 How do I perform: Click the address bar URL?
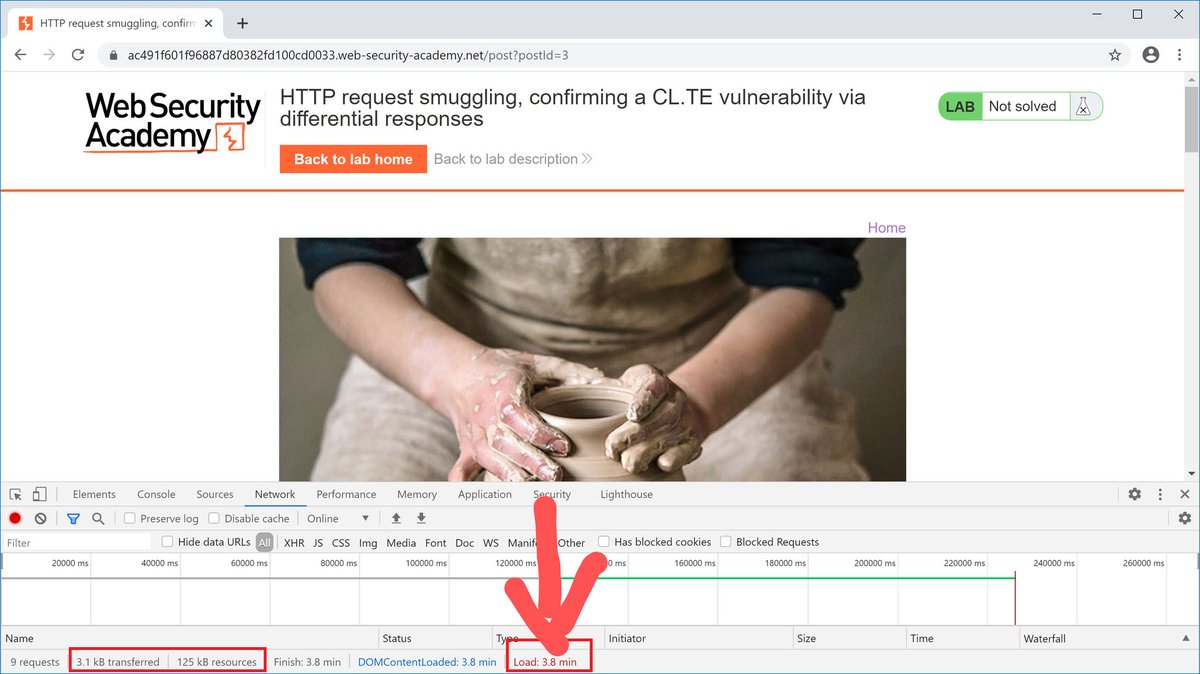tap(348, 56)
